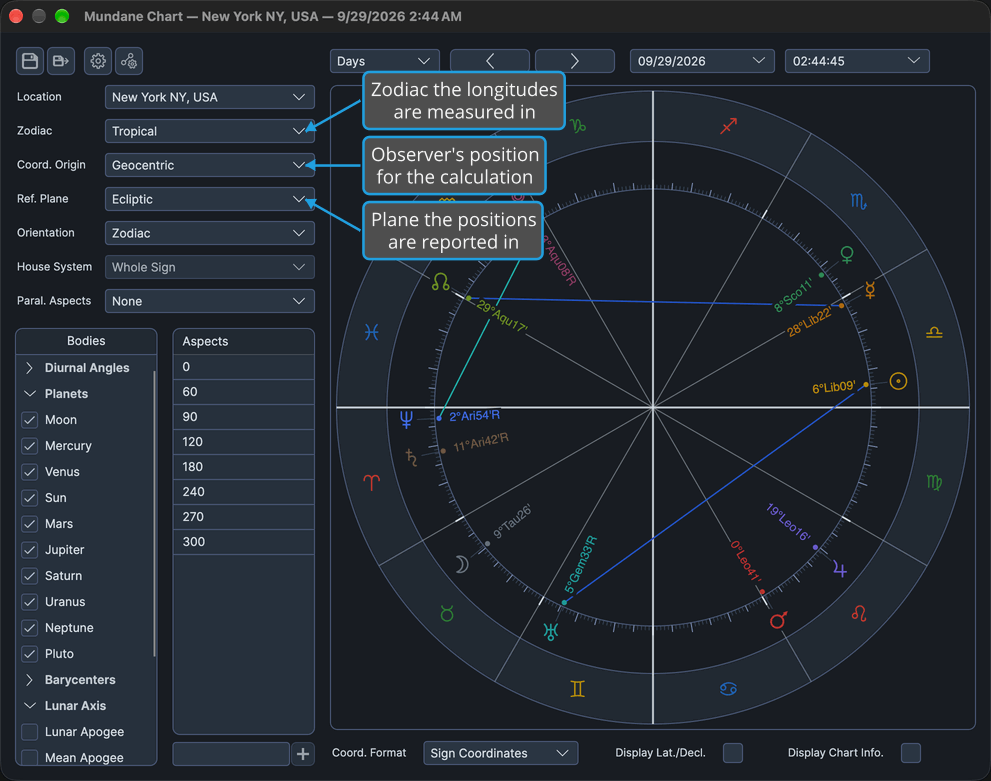Click the Mars glyph in chart

click(778, 620)
